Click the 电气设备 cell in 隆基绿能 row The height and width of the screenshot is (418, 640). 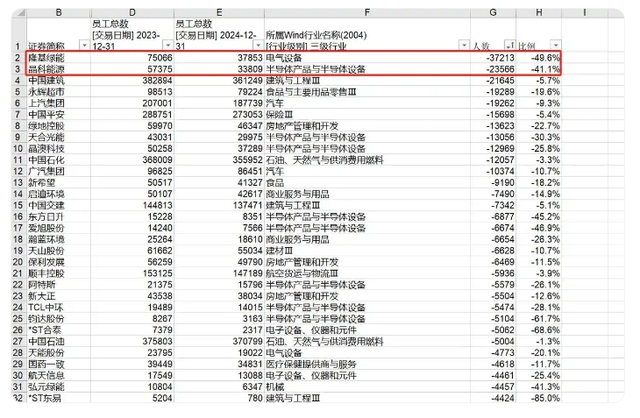coord(367,58)
